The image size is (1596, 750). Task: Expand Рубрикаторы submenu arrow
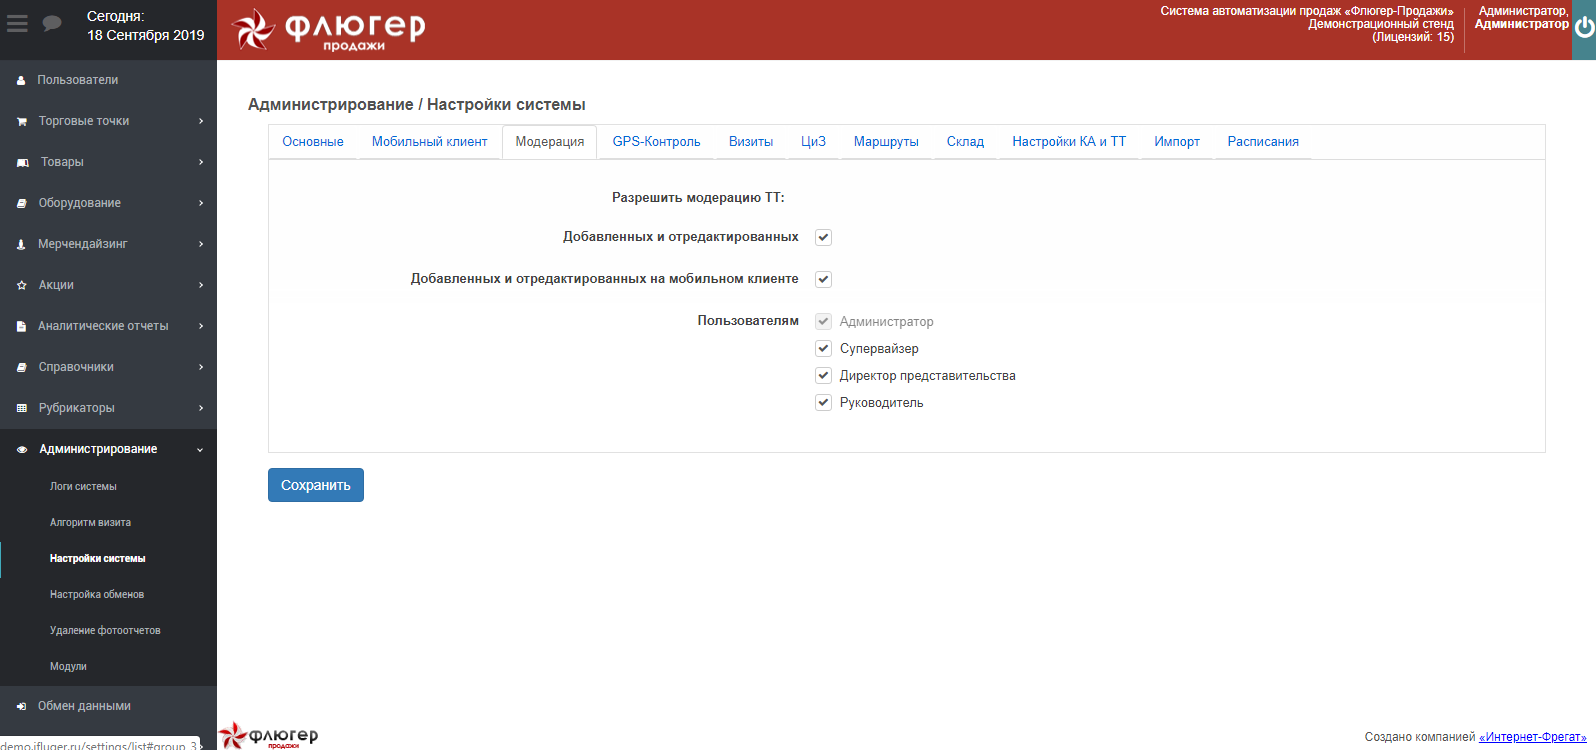pos(201,408)
